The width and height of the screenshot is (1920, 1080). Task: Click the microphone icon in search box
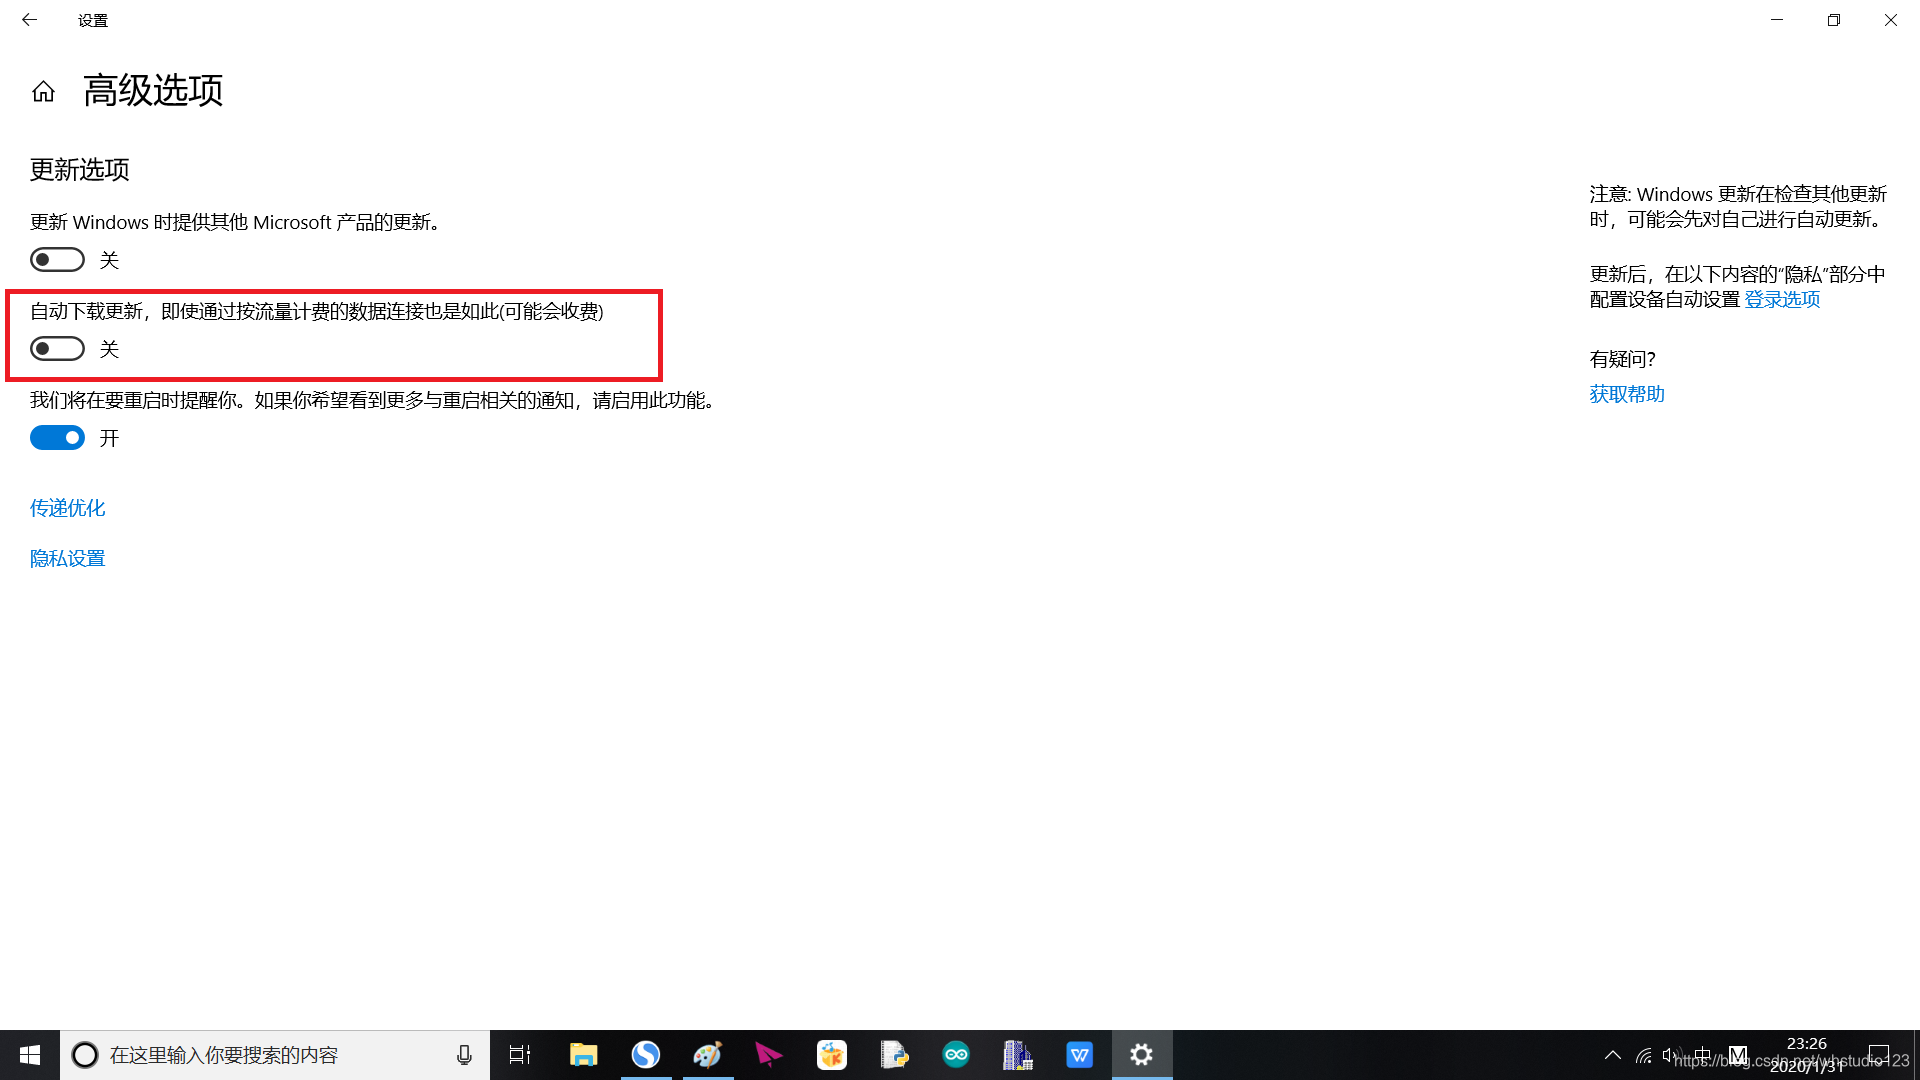pos(464,1055)
